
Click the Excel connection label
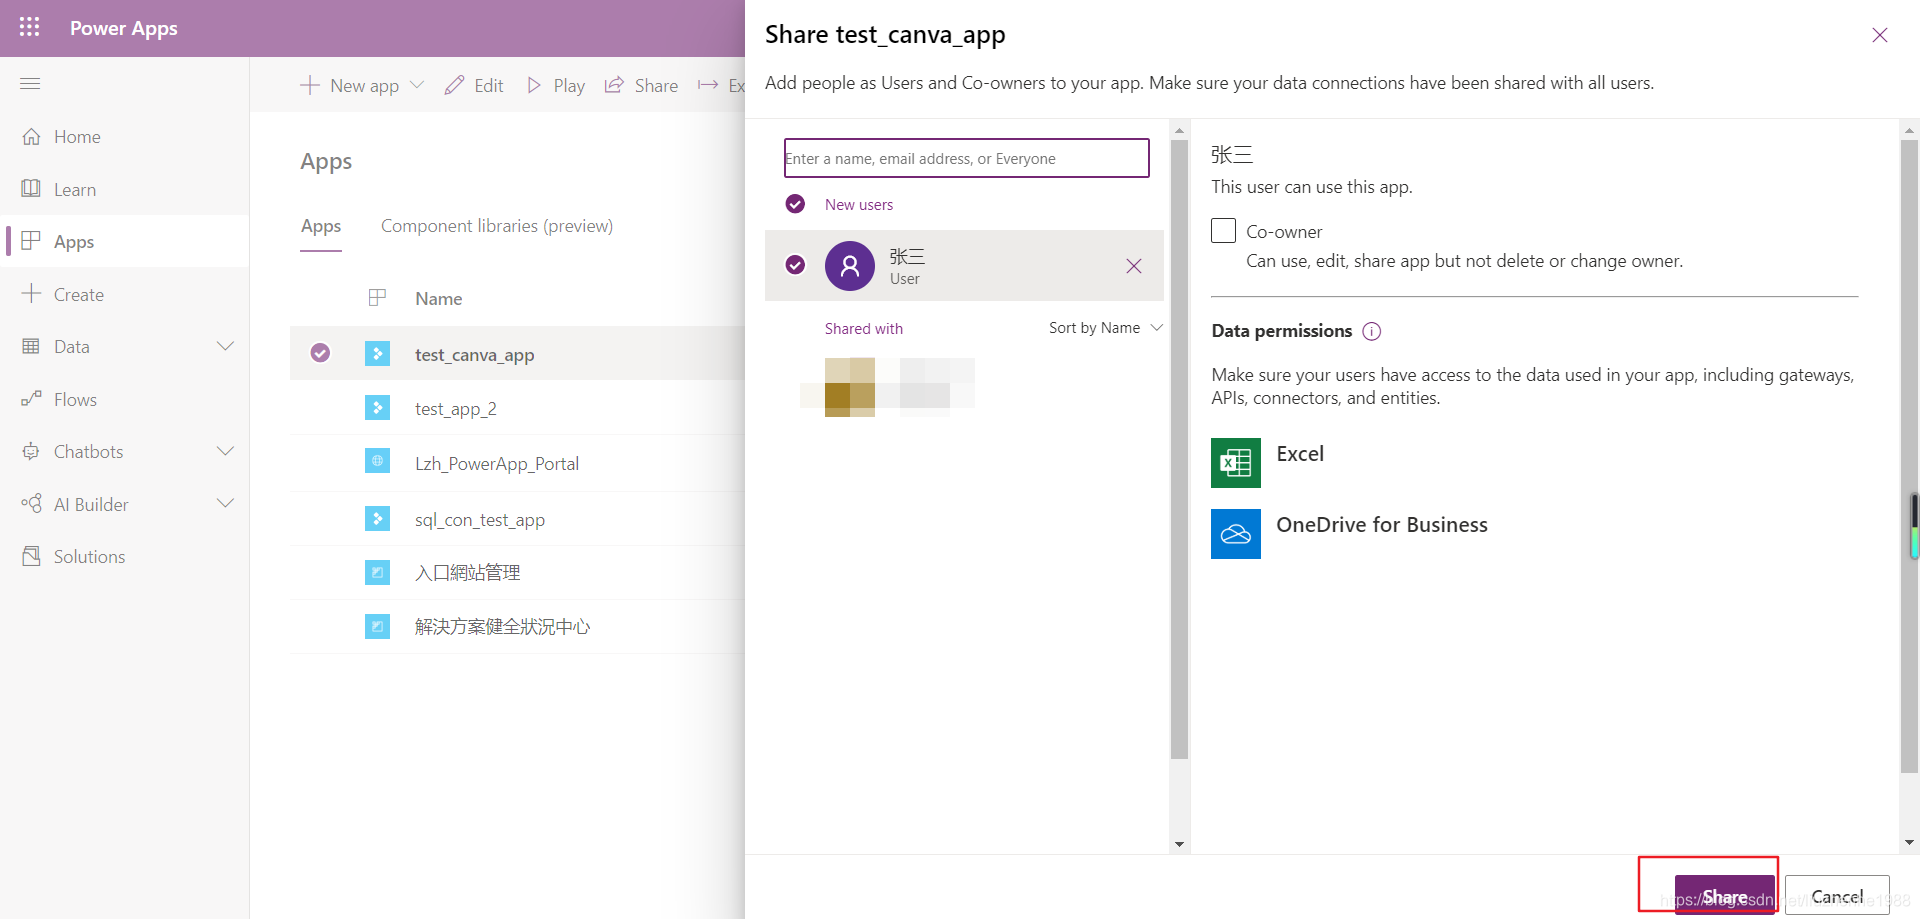[1300, 453]
